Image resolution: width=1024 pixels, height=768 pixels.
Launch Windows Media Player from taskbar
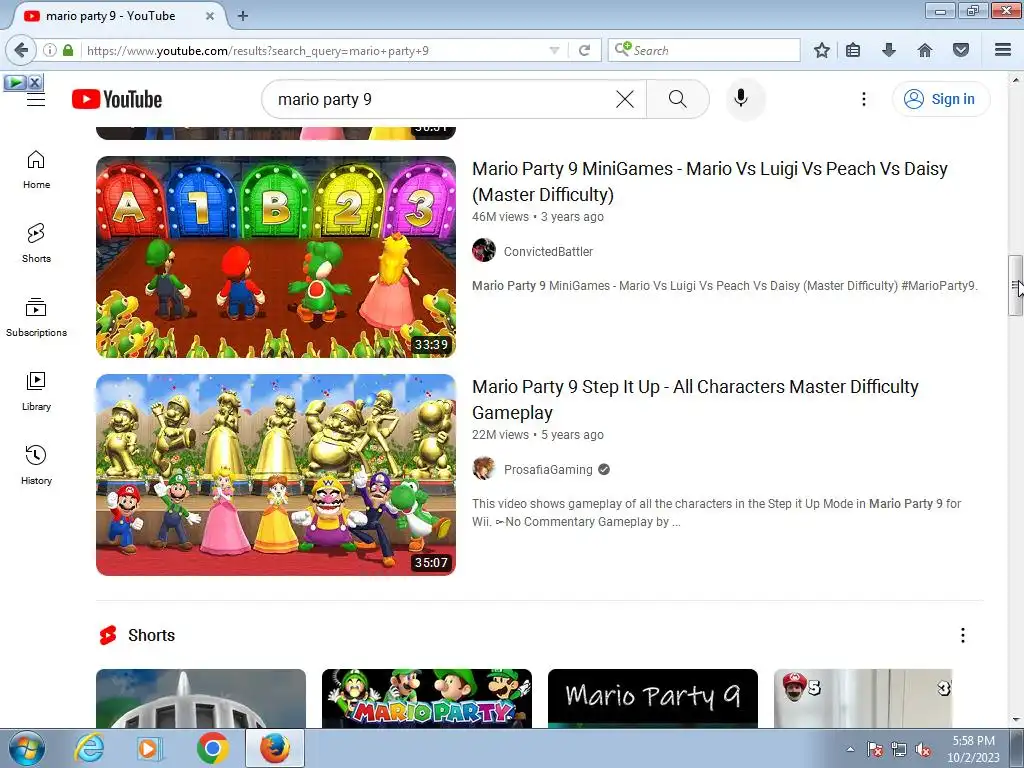click(x=150, y=748)
